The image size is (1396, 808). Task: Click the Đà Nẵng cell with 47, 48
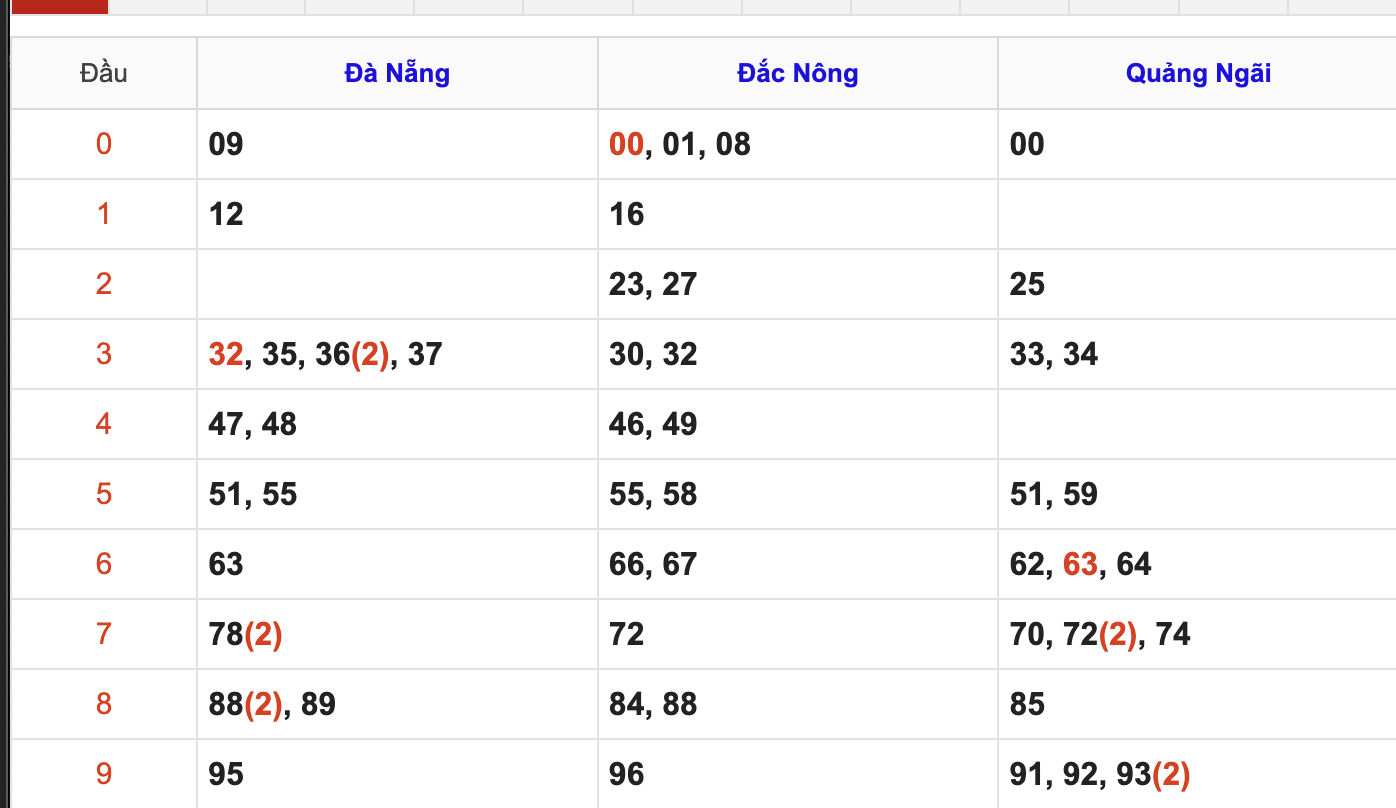coord(253,424)
